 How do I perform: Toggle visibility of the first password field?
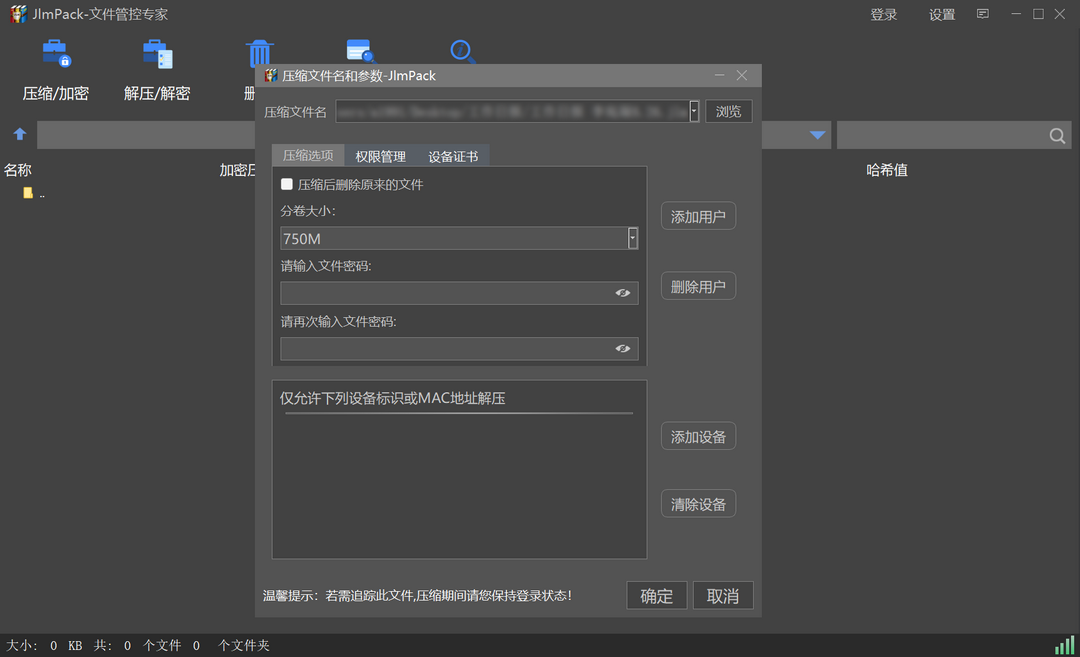622,293
